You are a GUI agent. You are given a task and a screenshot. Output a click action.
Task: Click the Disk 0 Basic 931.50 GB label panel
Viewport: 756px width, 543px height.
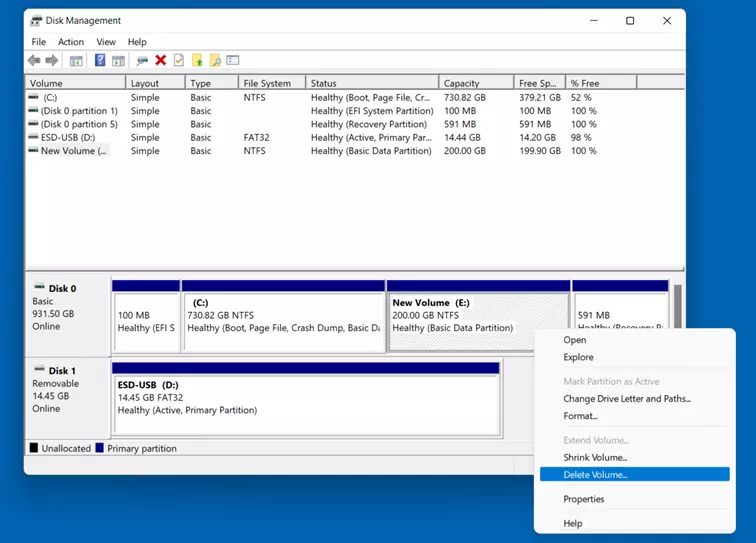[68, 316]
